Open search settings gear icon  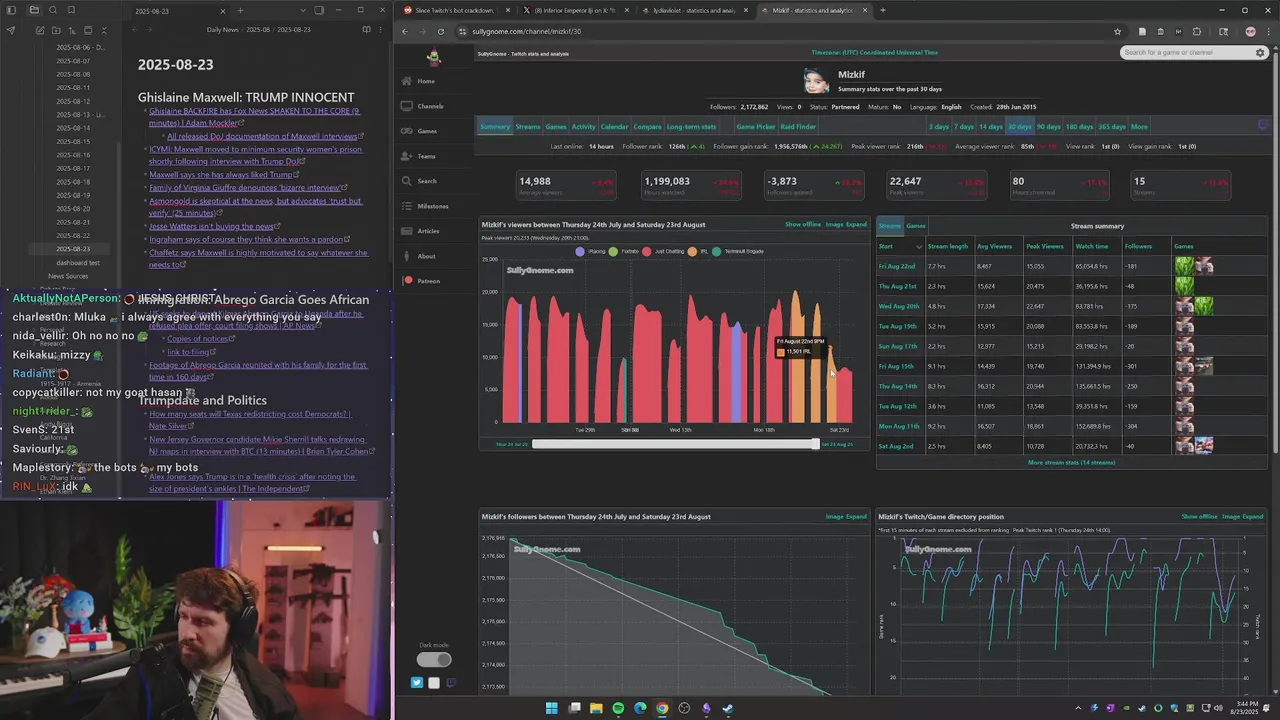click(1260, 52)
